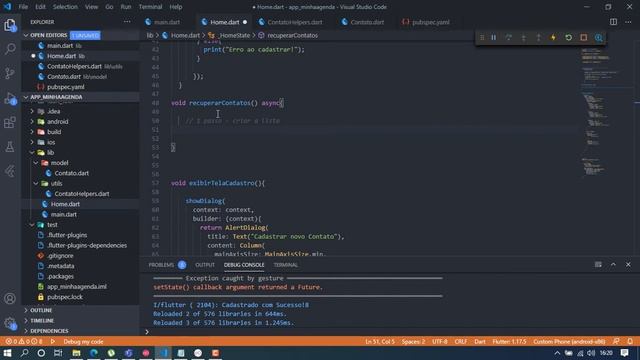Trigger Flutter Hot Reload lightning icon
The width and height of the screenshot is (640, 360).
click(553, 38)
